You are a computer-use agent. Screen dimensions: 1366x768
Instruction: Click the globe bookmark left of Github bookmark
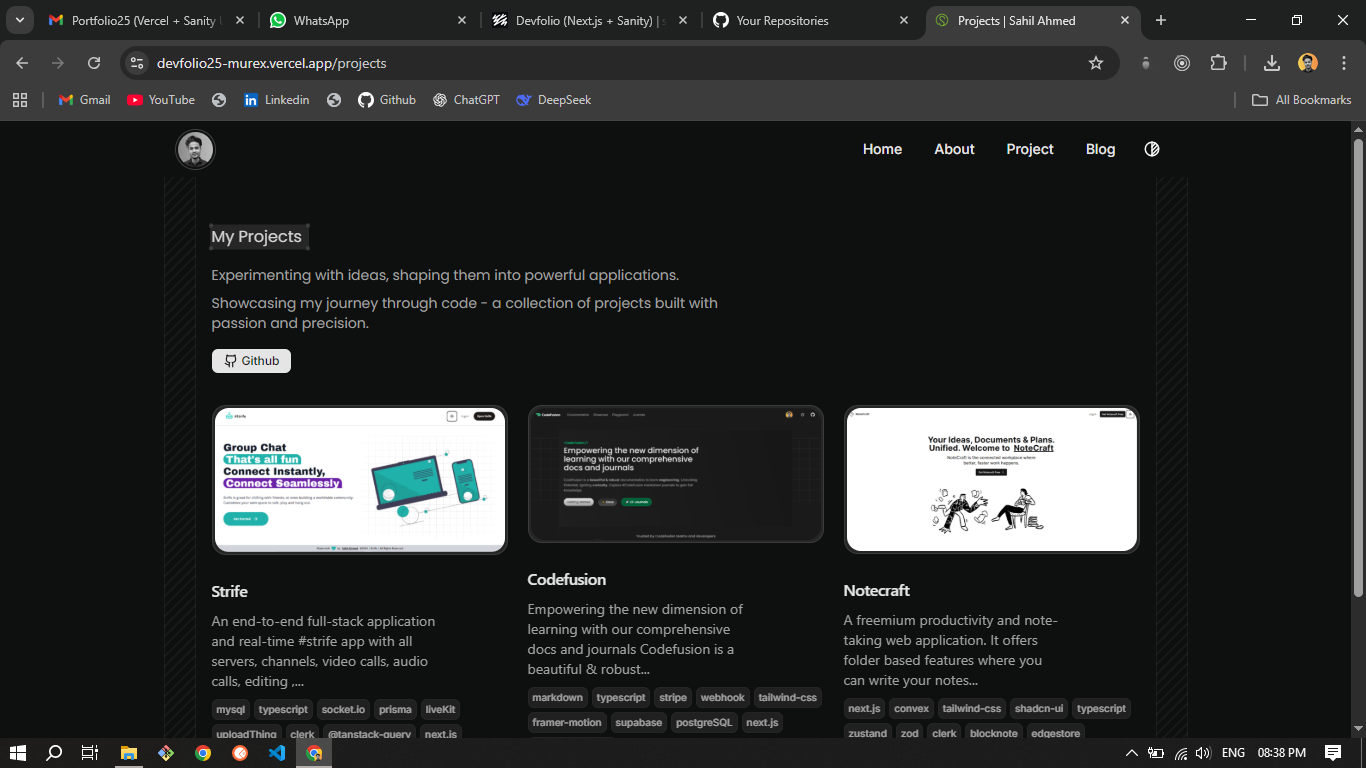pyautogui.click(x=334, y=100)
